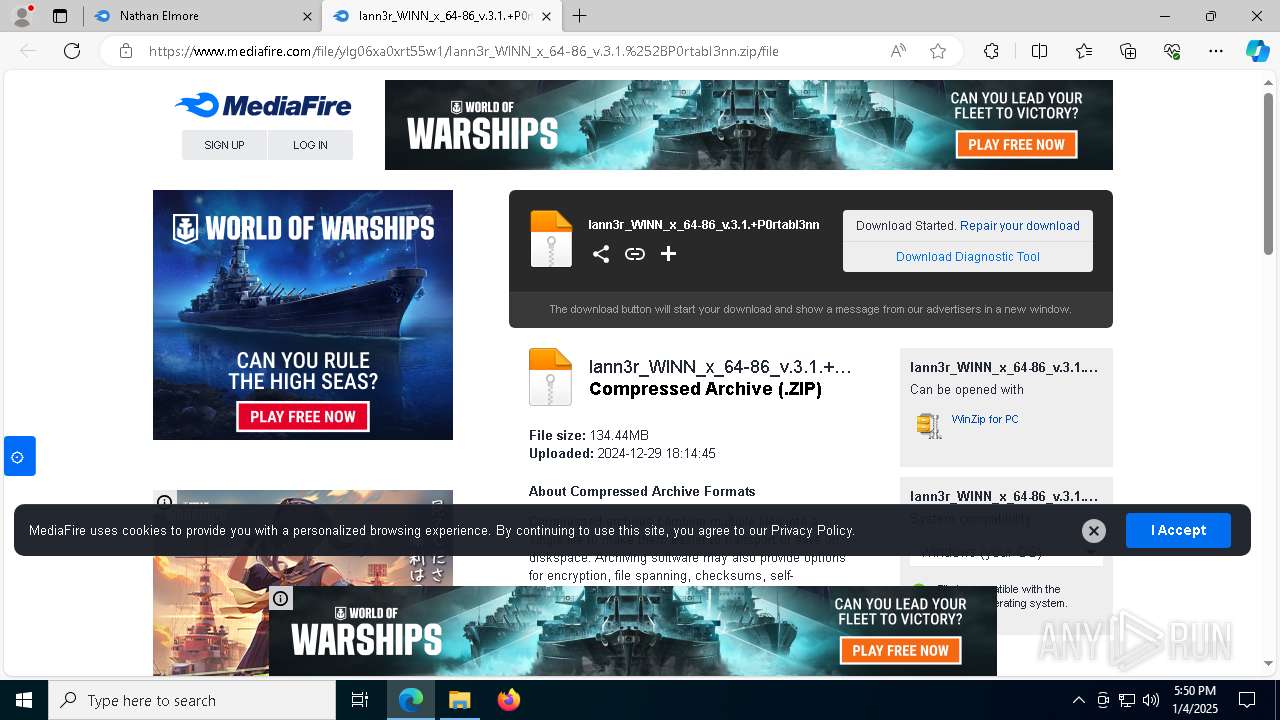This screenshot has height=720, width=1280.
Task: Open a new browser tab
Action: click(579, 16)
